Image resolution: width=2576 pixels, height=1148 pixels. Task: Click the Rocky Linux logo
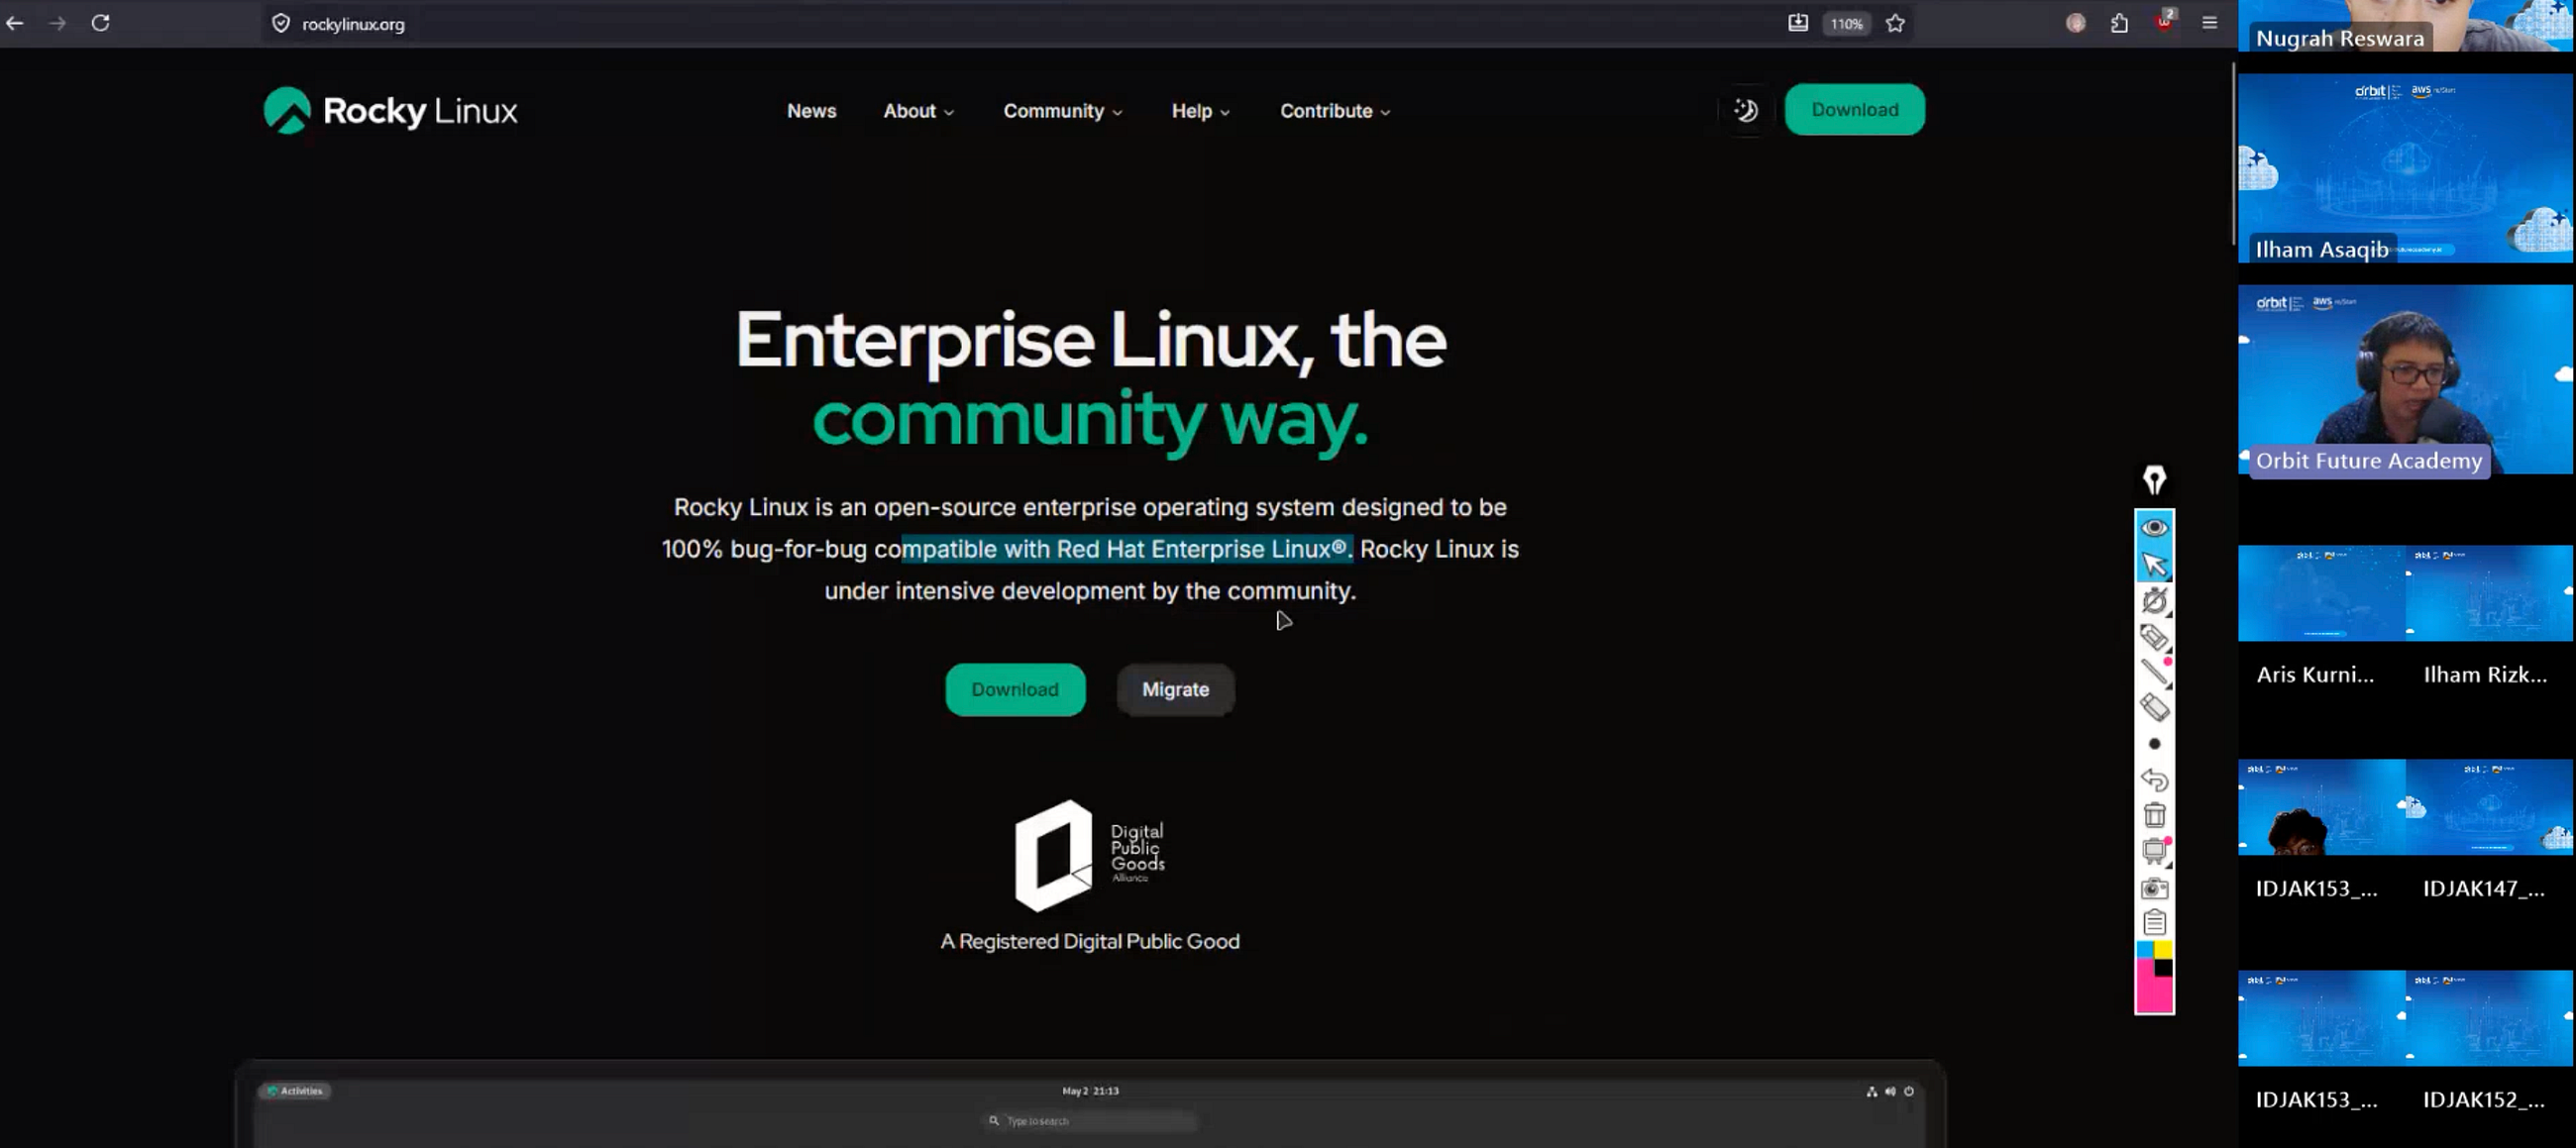tap(390, 110)
